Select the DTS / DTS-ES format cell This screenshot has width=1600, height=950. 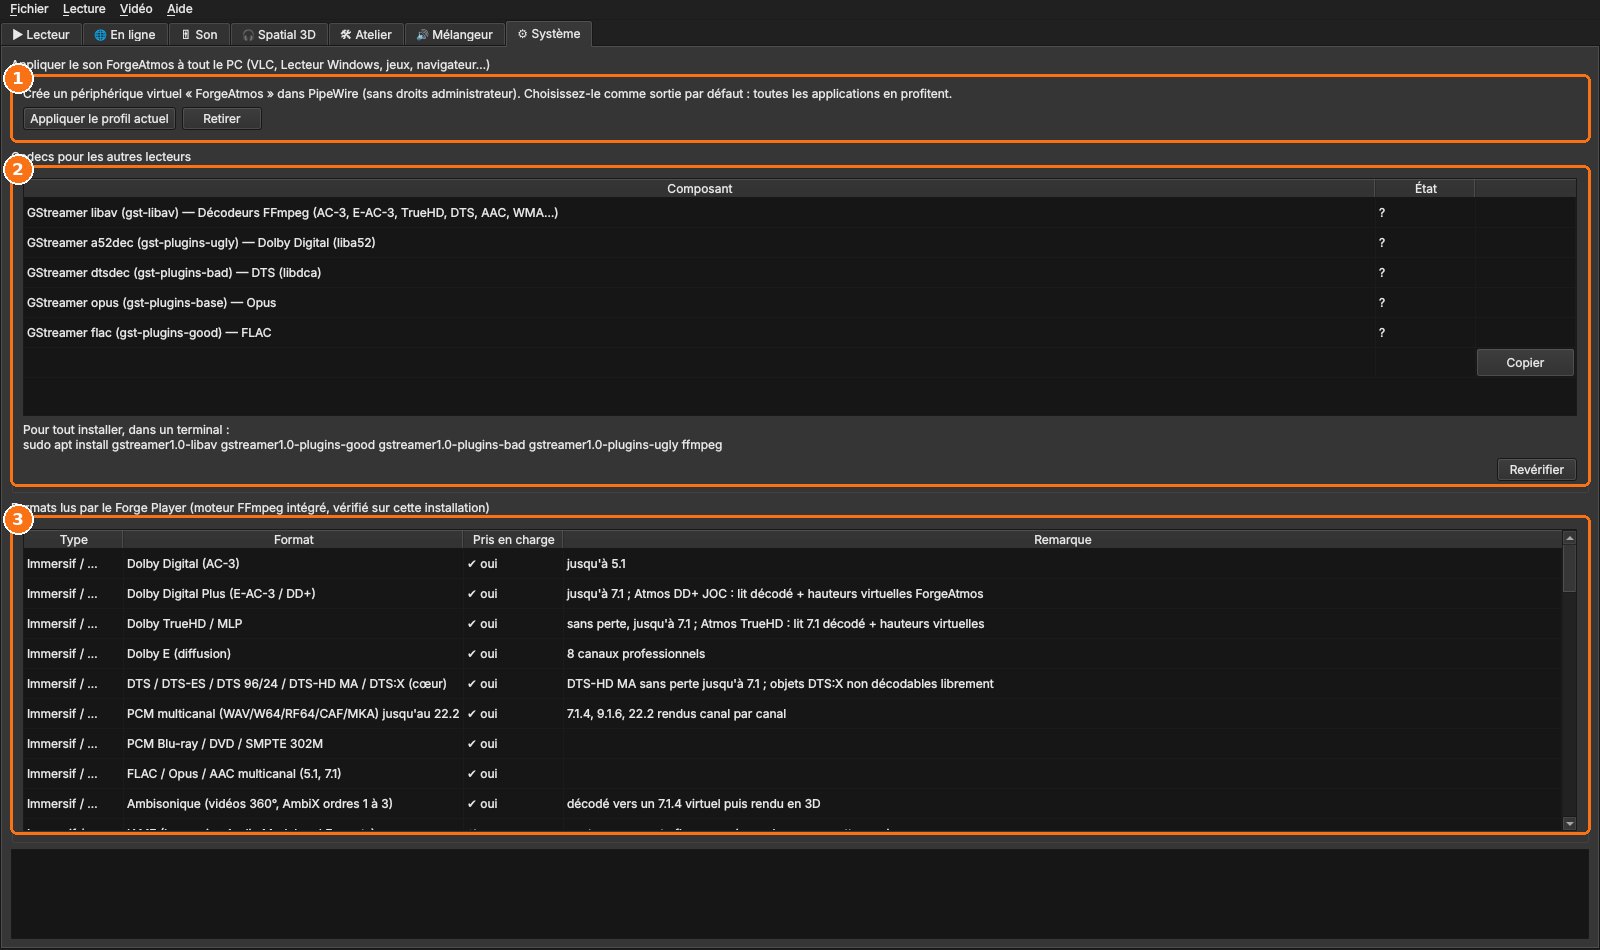point(293,684)
